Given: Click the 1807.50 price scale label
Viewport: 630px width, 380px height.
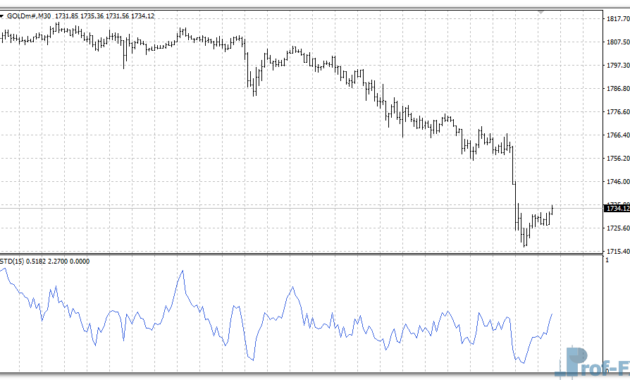Looking at the screenshot, I should 618,42.
